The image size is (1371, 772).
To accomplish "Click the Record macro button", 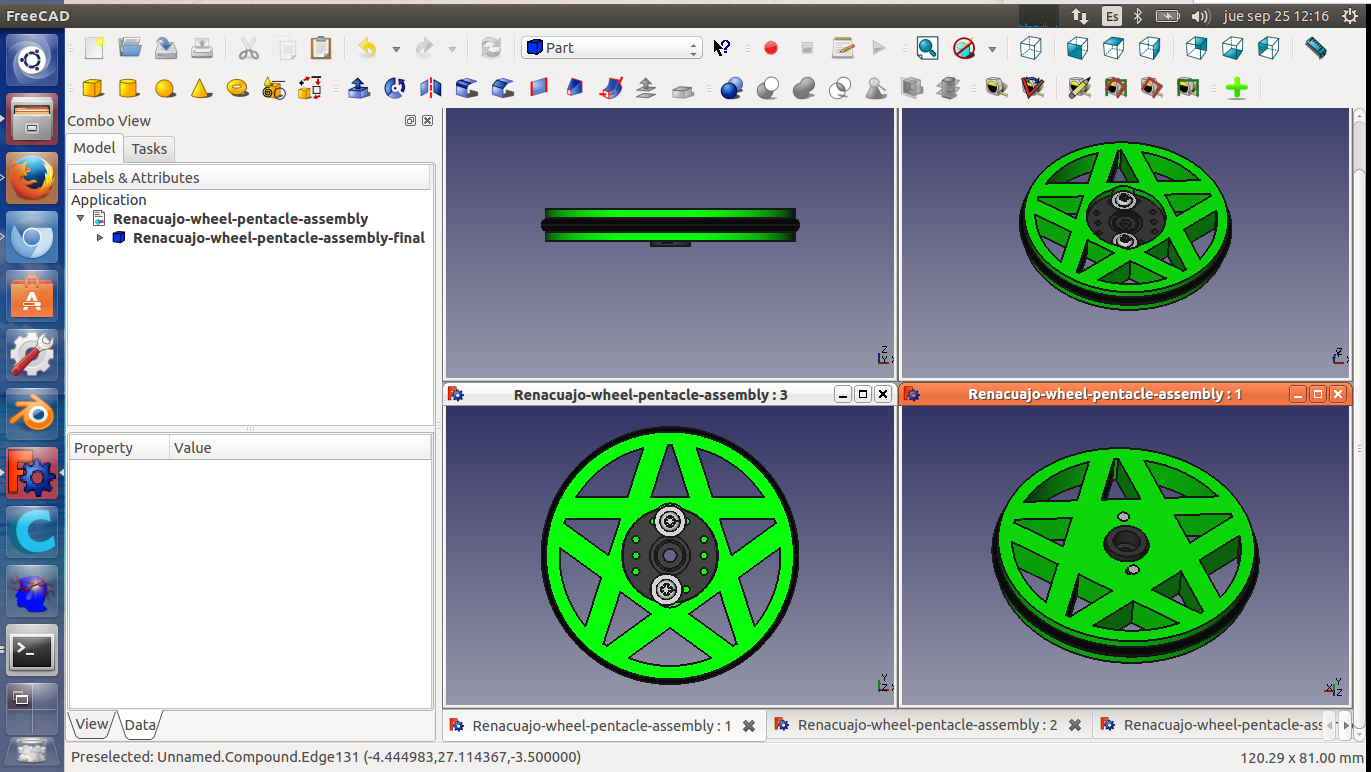I will point(771,48).
